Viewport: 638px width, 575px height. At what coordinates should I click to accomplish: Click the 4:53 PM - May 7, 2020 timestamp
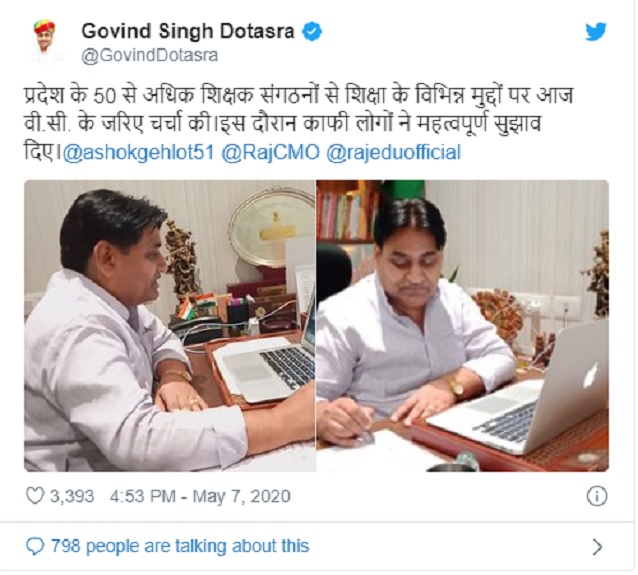click(200, 496)
